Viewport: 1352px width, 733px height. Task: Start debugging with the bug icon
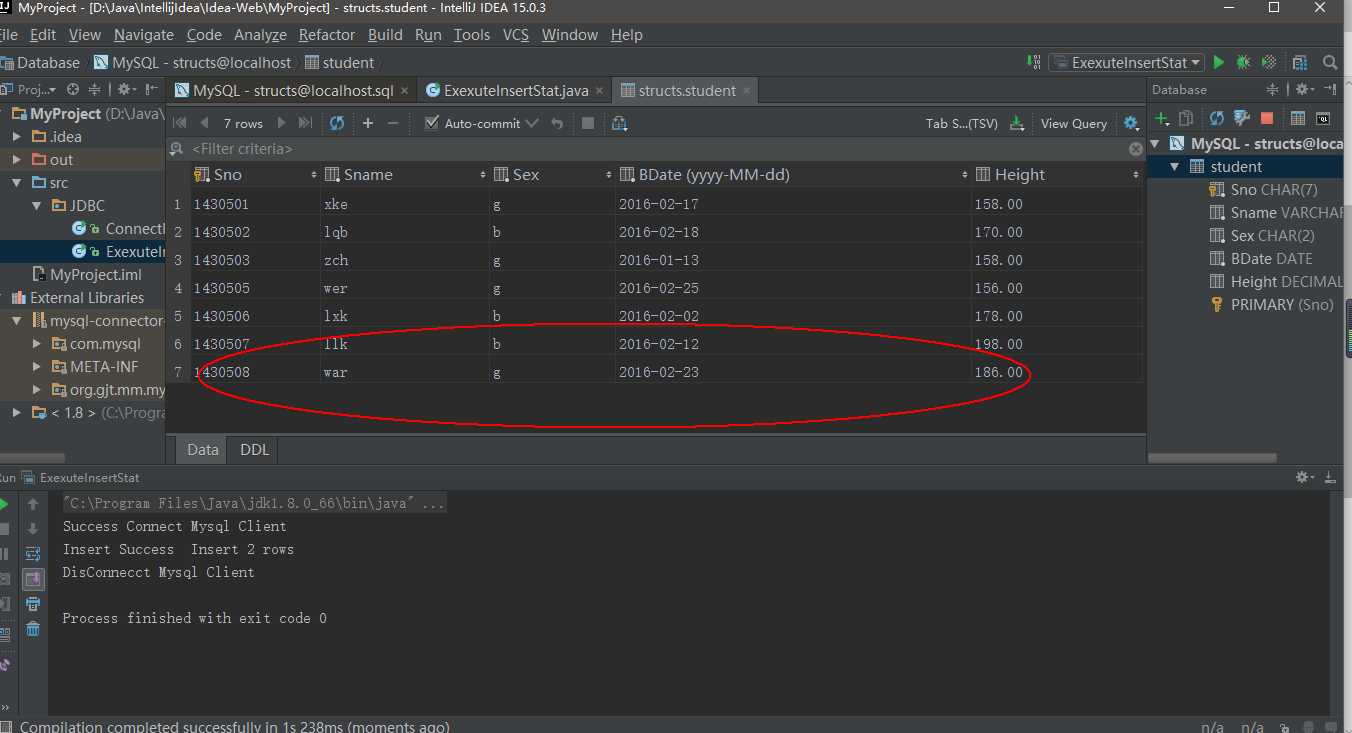1243,62
